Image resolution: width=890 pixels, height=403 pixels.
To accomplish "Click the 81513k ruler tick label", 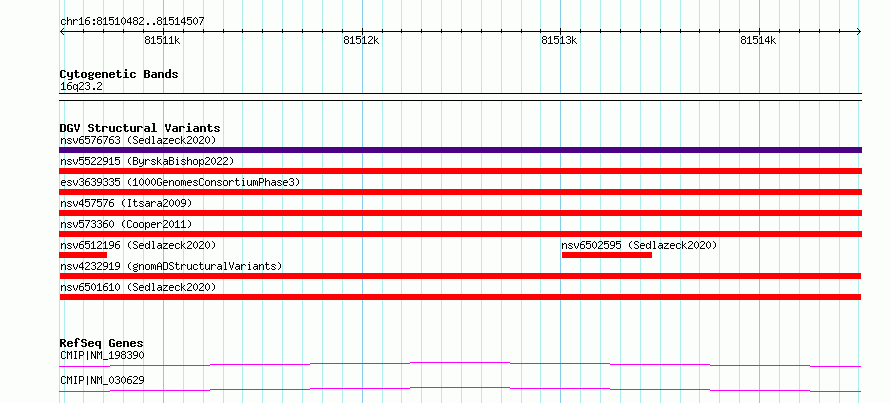I will [x=560, y=40].
